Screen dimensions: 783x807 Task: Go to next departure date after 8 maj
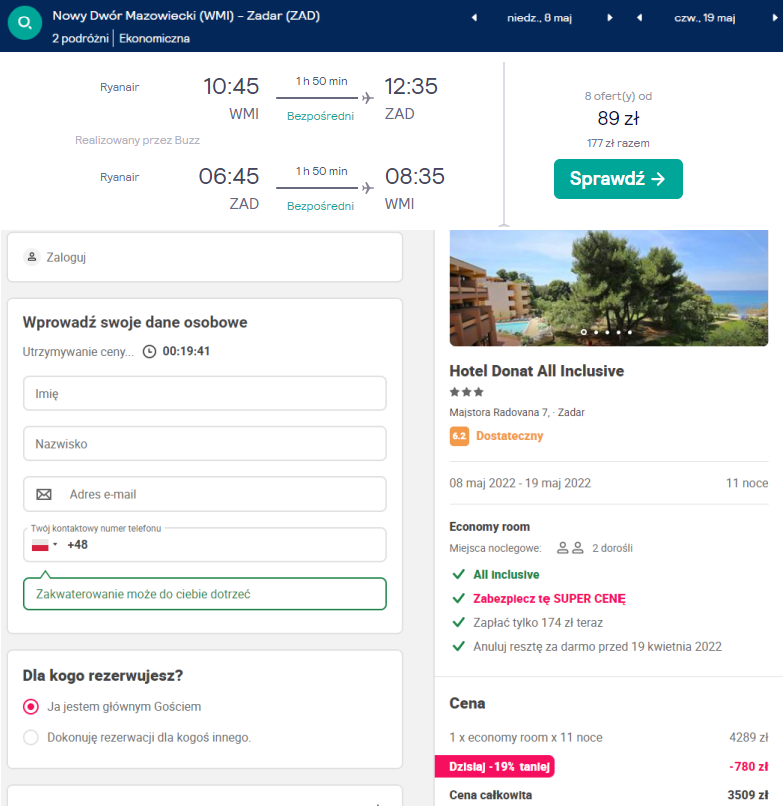click(609, 18)
